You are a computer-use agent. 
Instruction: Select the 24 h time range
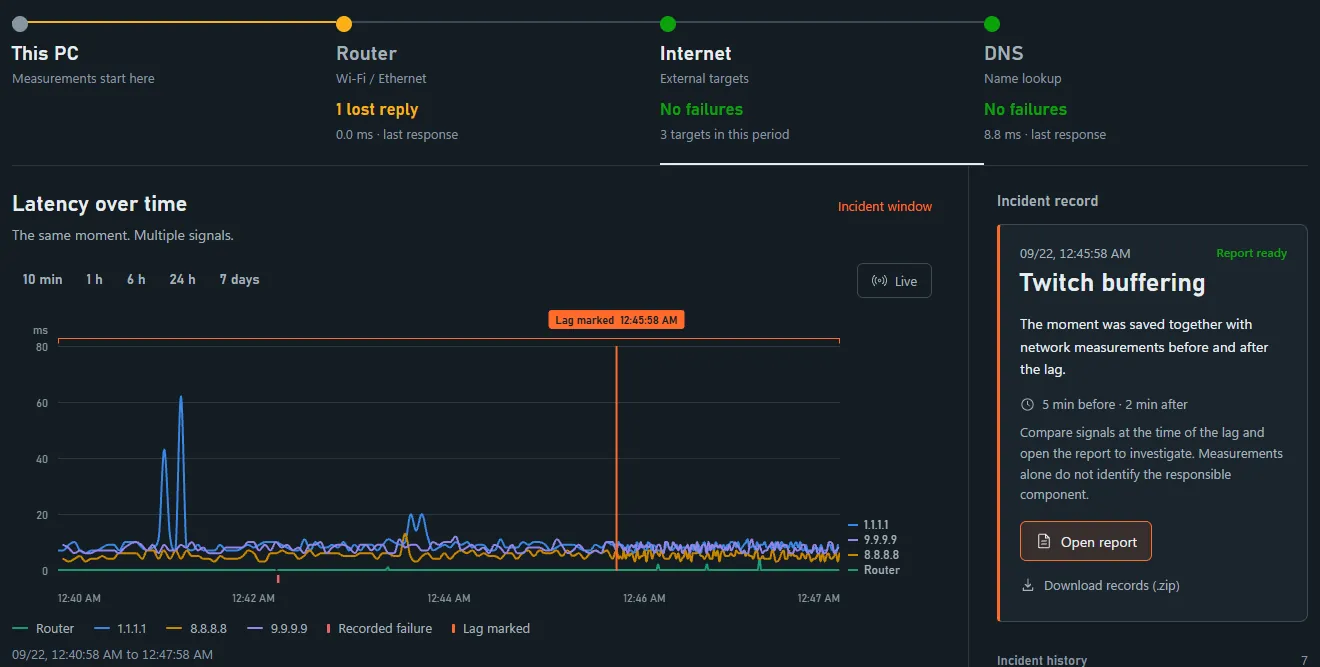(183, 280)
